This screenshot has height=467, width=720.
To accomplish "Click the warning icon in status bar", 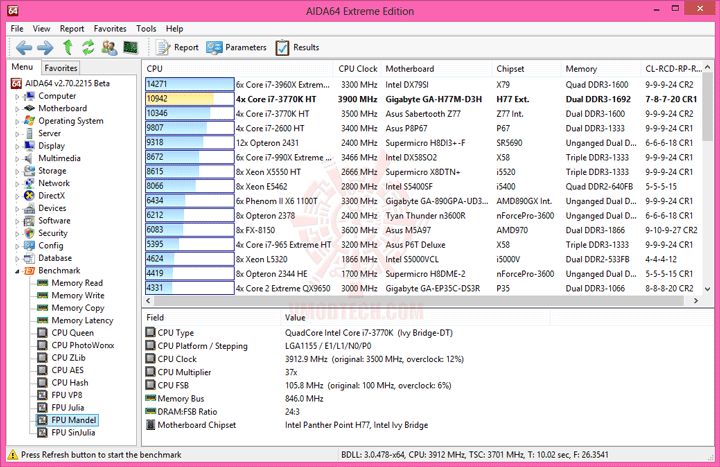I will (x=13, y=455).
